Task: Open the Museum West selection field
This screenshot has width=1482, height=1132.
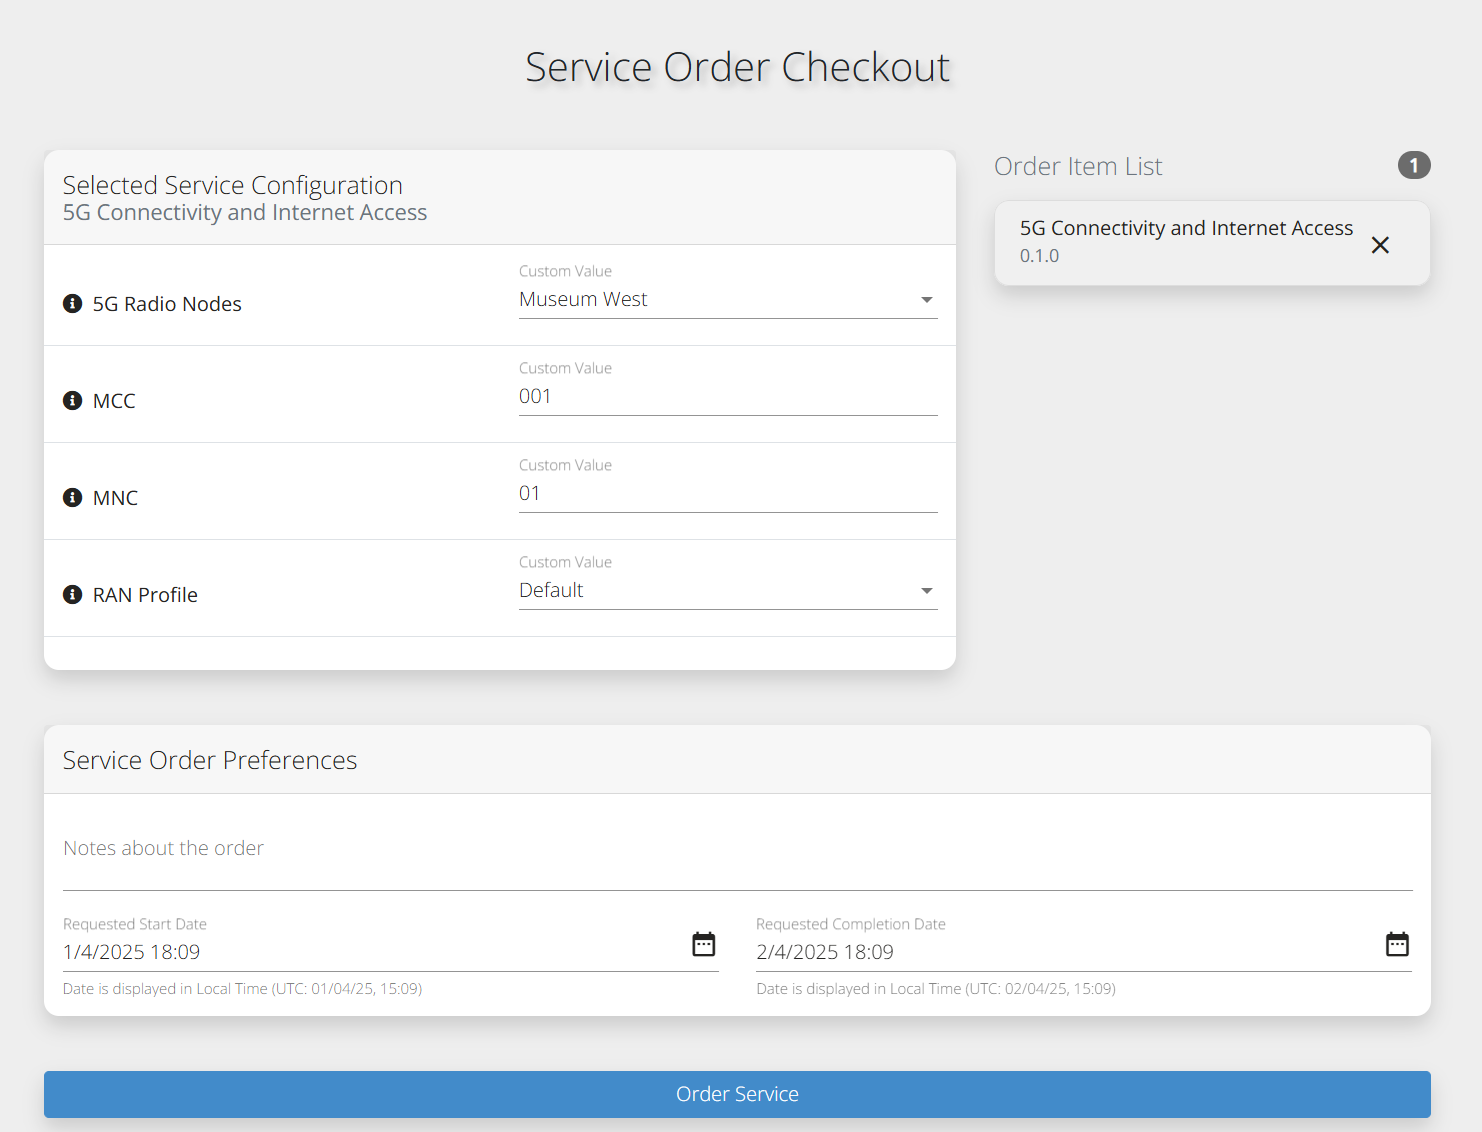Action: [700, 300]
